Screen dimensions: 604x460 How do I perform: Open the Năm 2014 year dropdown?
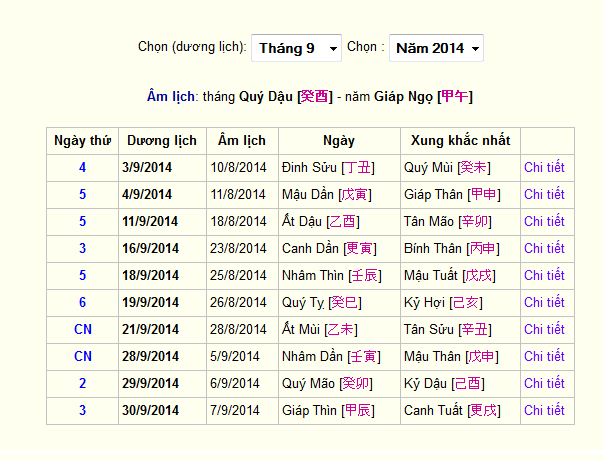point(436,48)
